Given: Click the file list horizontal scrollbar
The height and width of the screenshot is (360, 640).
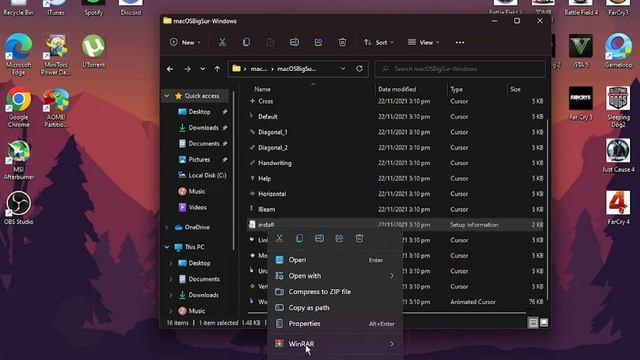Looking at the screenshot, I should coord(387,313).
